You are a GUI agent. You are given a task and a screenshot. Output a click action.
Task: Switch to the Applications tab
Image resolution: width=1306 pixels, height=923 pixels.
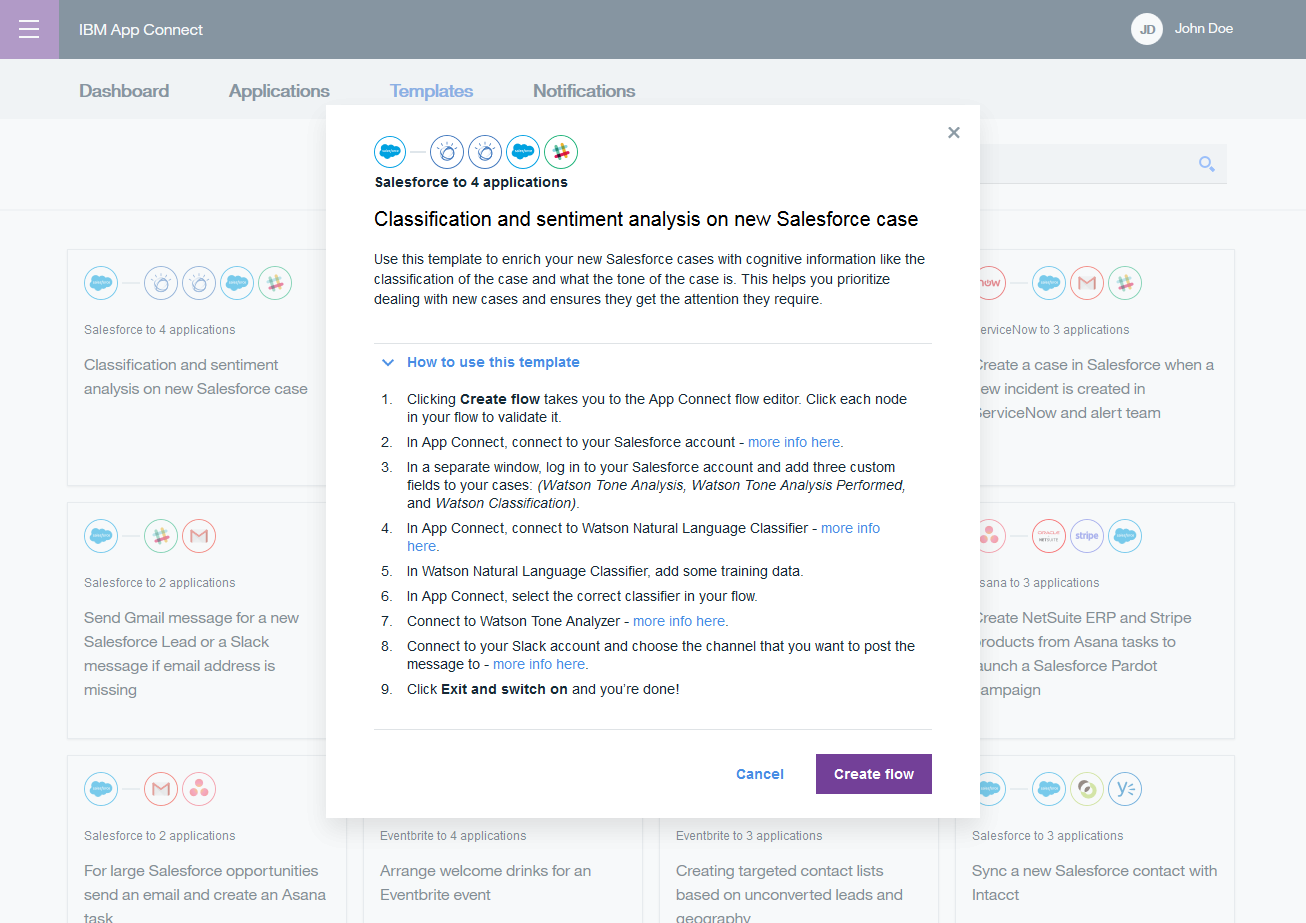click(279, 91)
